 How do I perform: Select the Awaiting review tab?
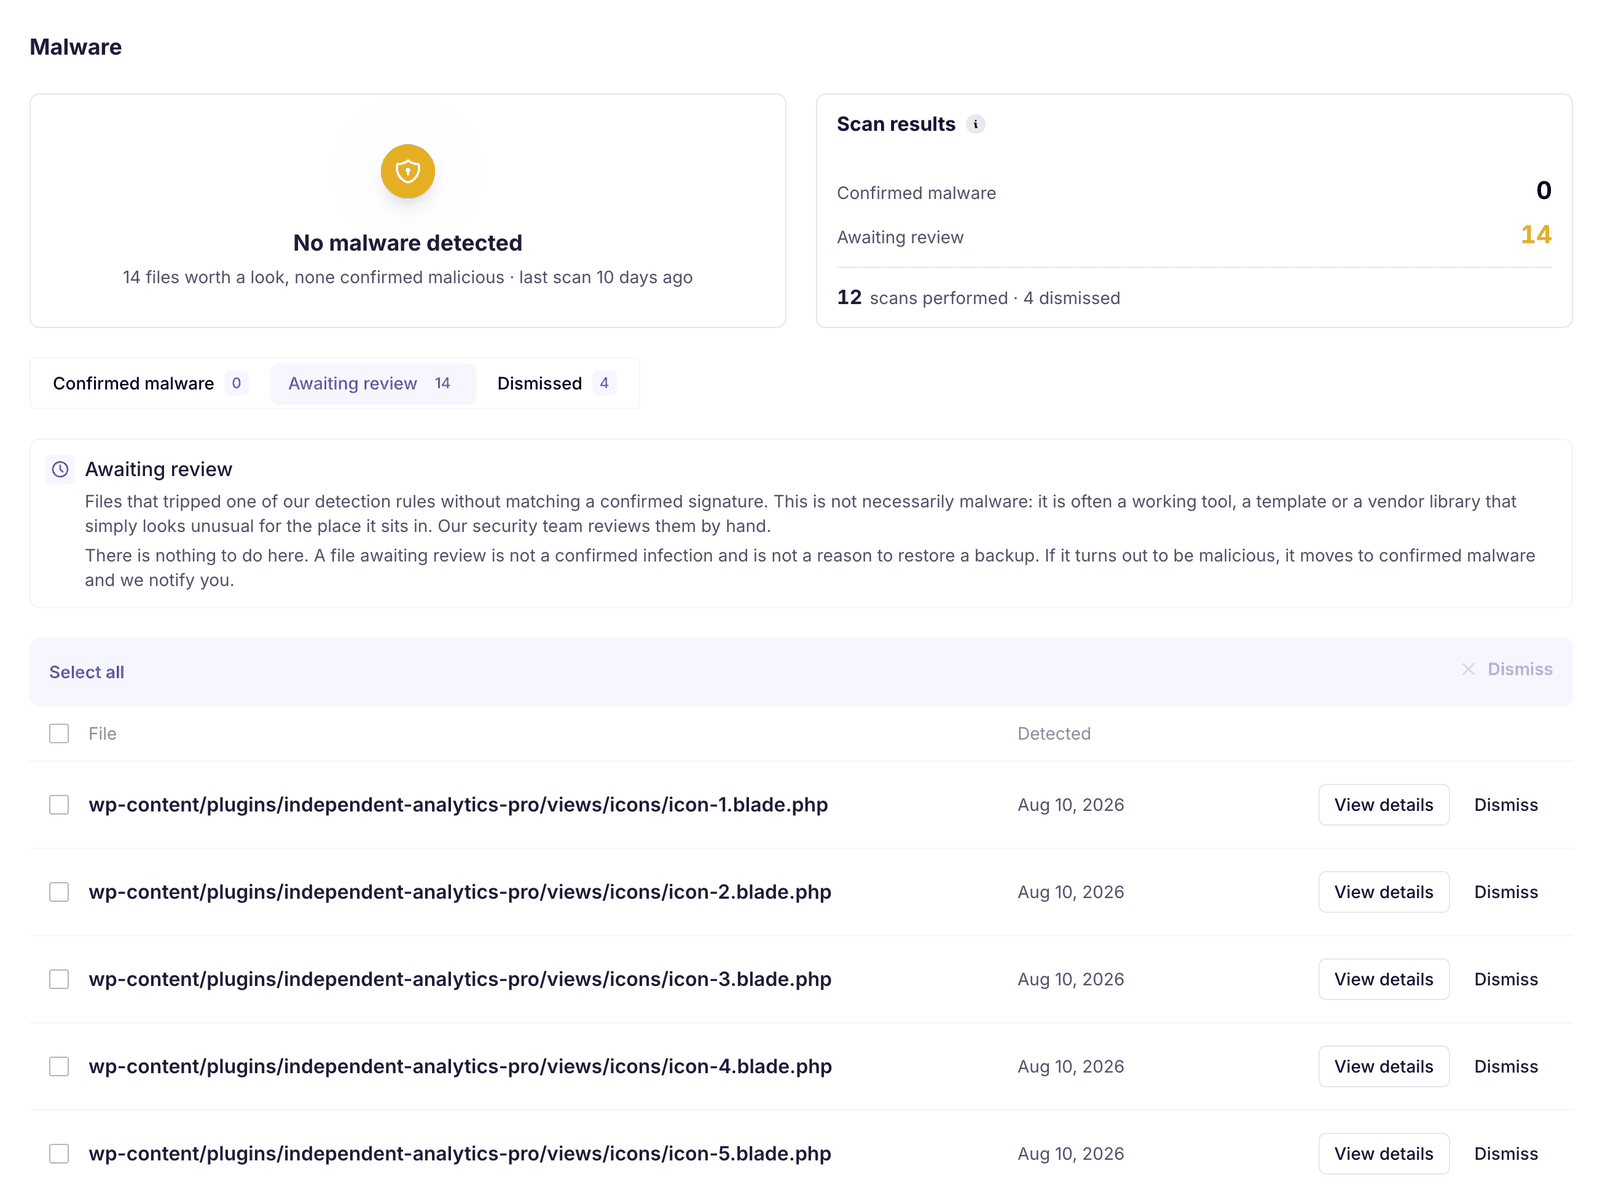pos(372,383)
